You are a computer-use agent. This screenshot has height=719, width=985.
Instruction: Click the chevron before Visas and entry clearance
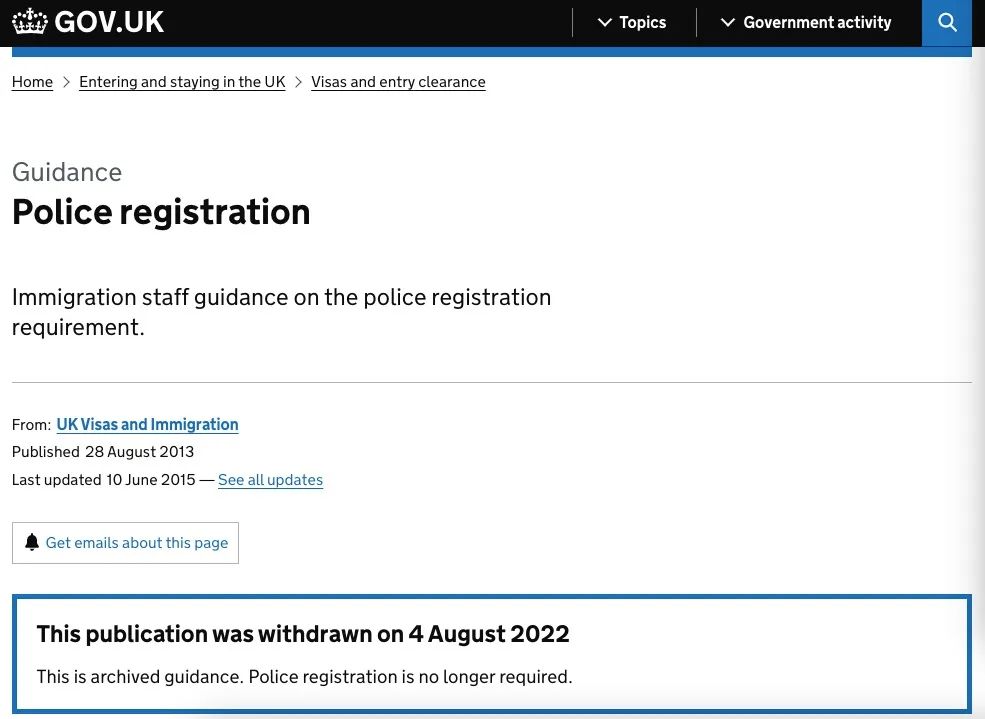point(298,82)
